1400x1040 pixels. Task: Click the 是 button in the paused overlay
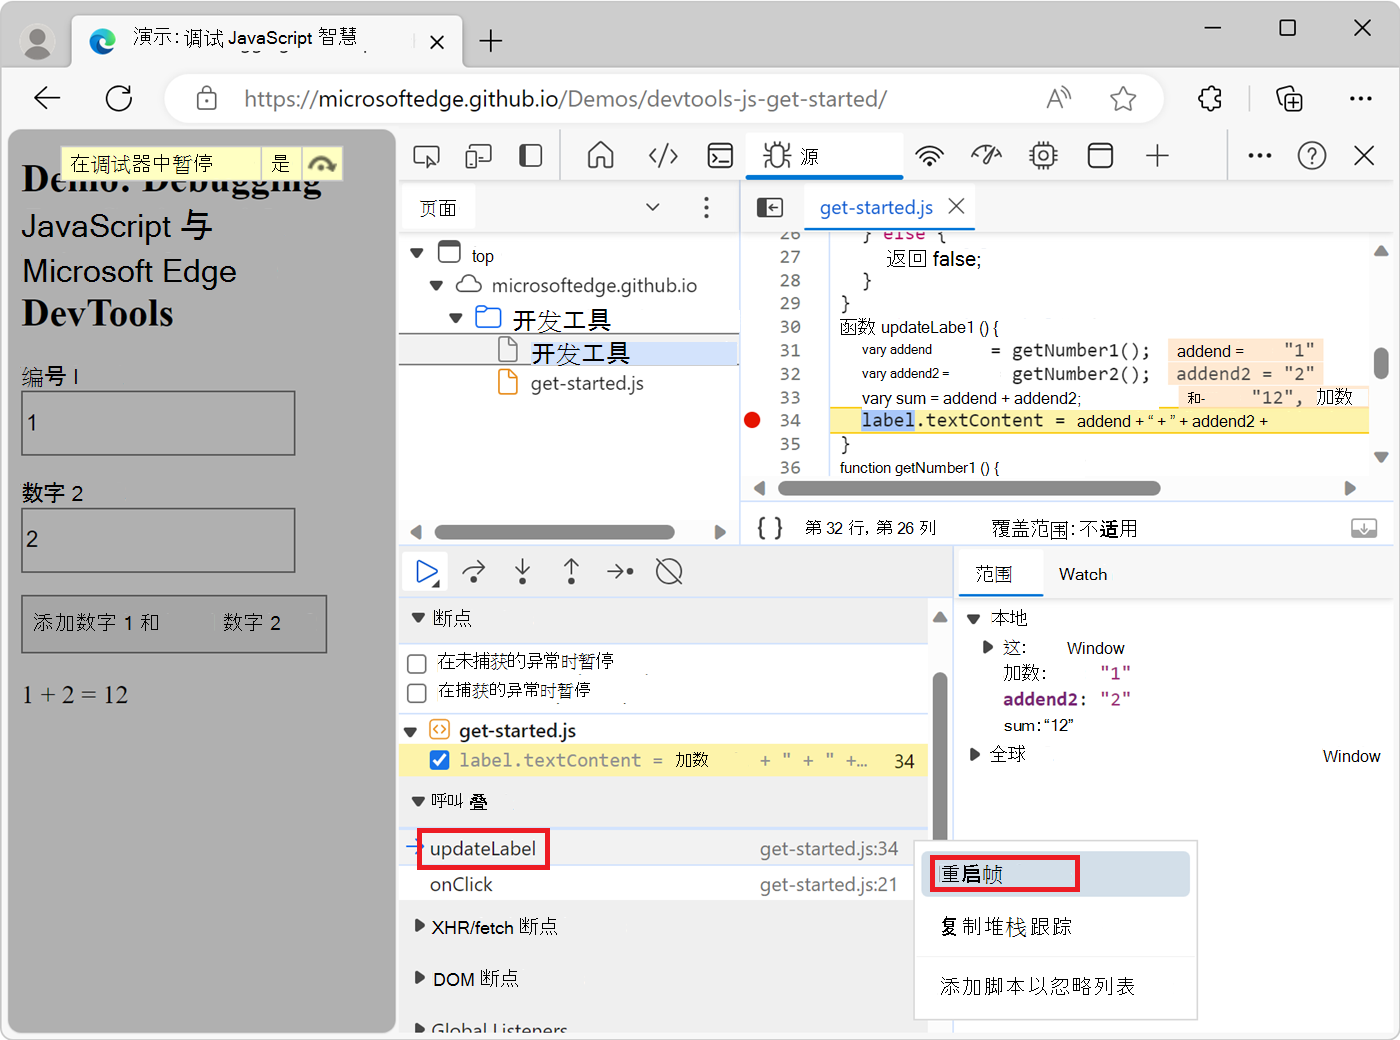coord(281,163)
